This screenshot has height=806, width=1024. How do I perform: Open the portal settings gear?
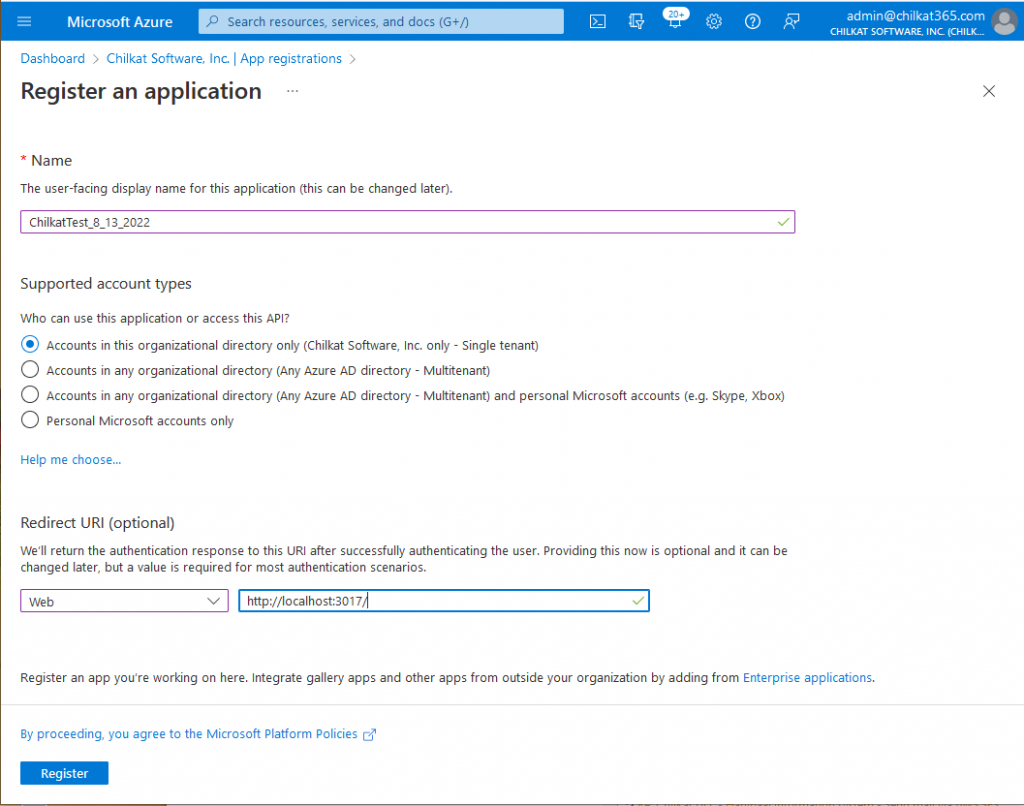714,21
